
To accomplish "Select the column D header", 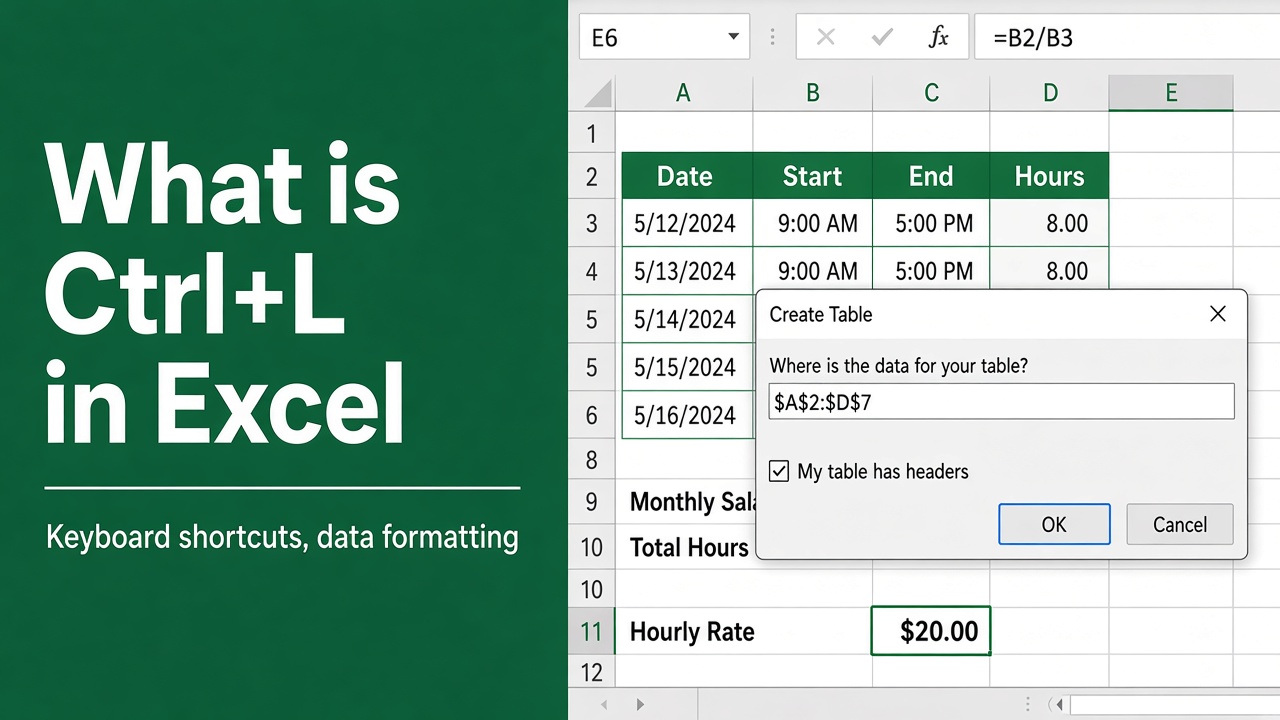I will tap(1050, 93).
